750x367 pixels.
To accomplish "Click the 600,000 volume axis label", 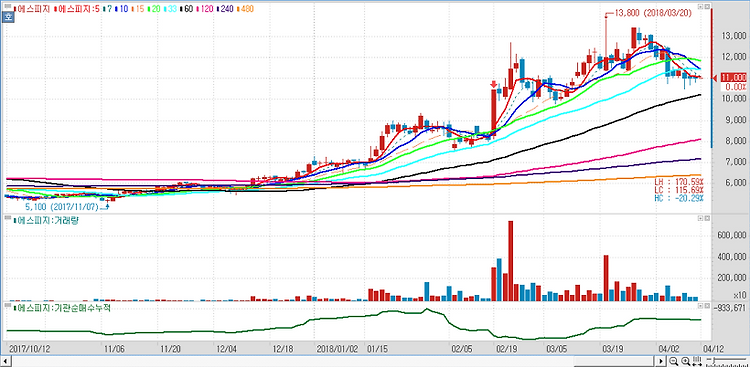I will [x=732, y=235].
